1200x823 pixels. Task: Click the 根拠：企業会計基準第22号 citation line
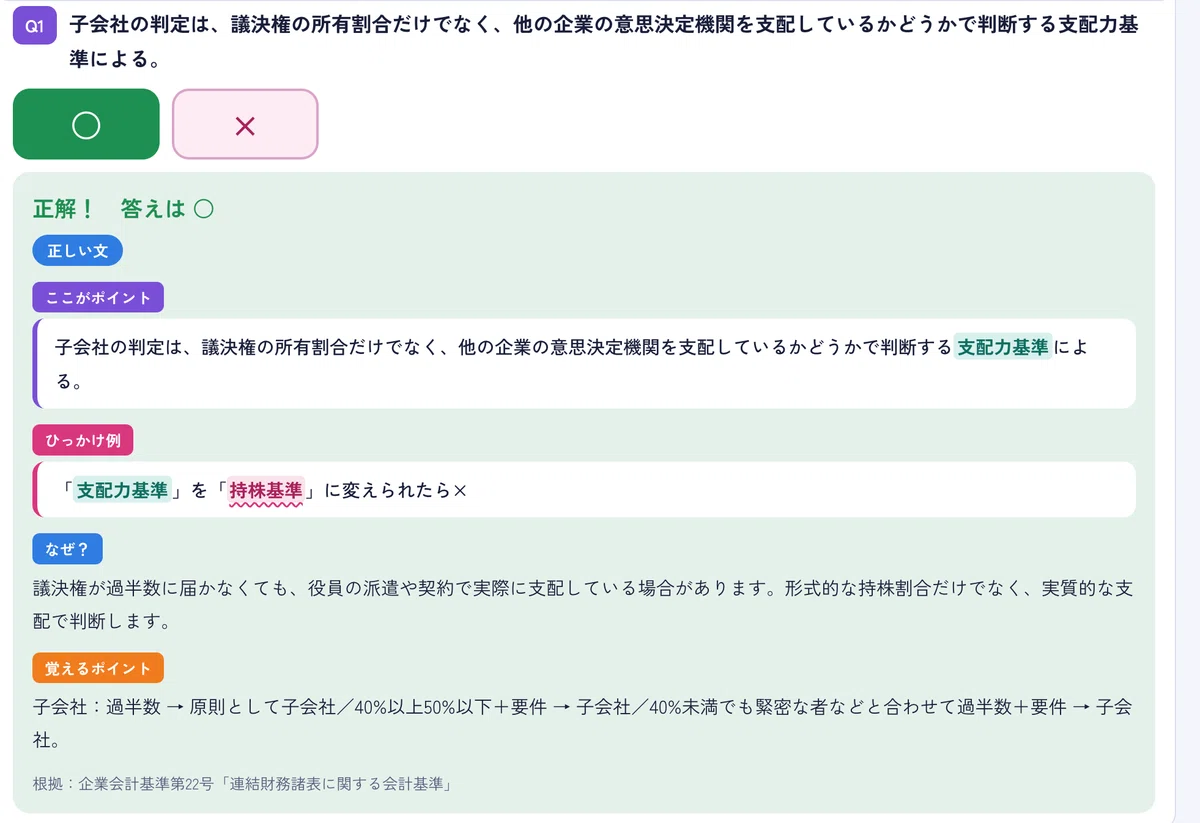[x=242, y=784]
